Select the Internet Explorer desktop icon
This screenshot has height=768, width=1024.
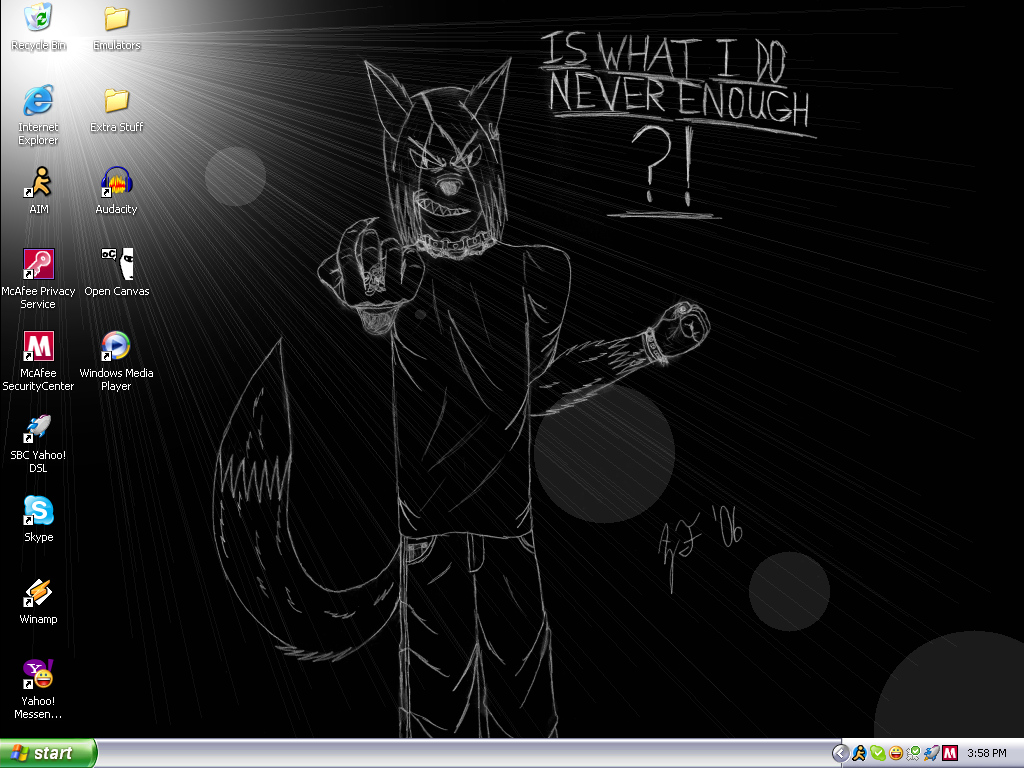(x=39, y=116)
